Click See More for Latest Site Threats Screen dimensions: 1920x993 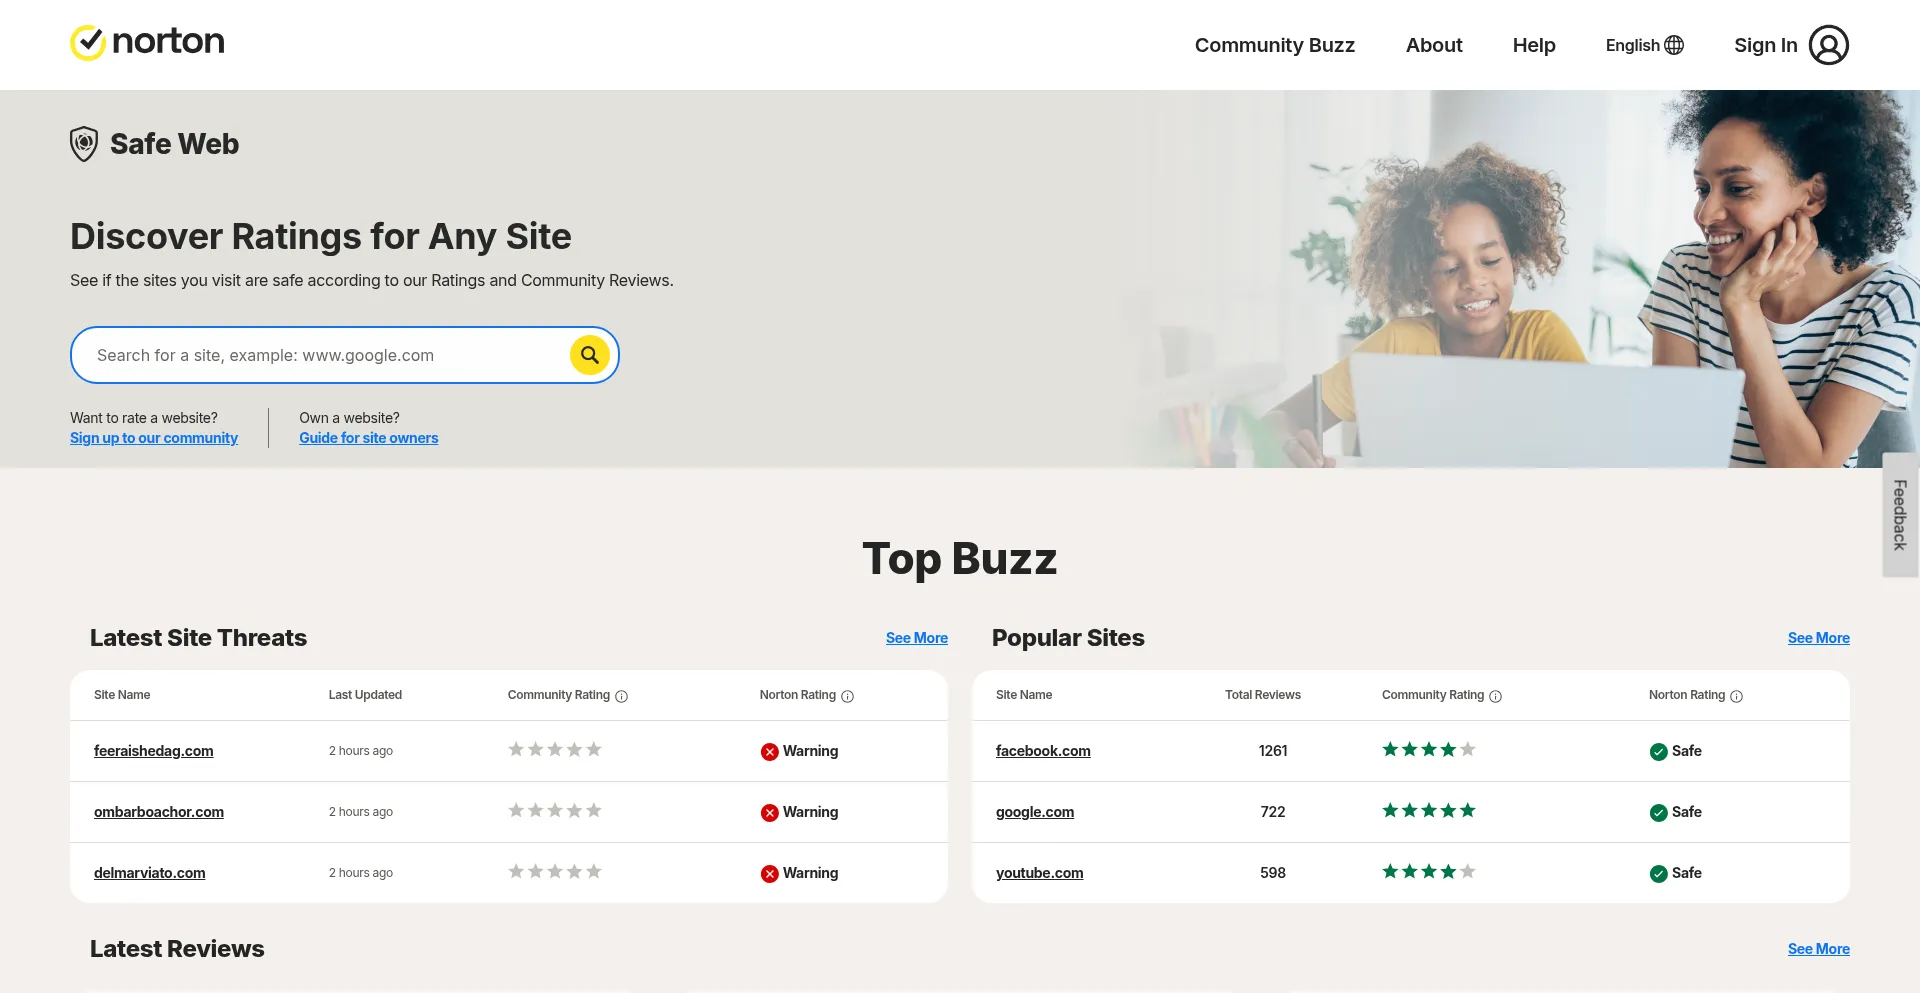917,638
